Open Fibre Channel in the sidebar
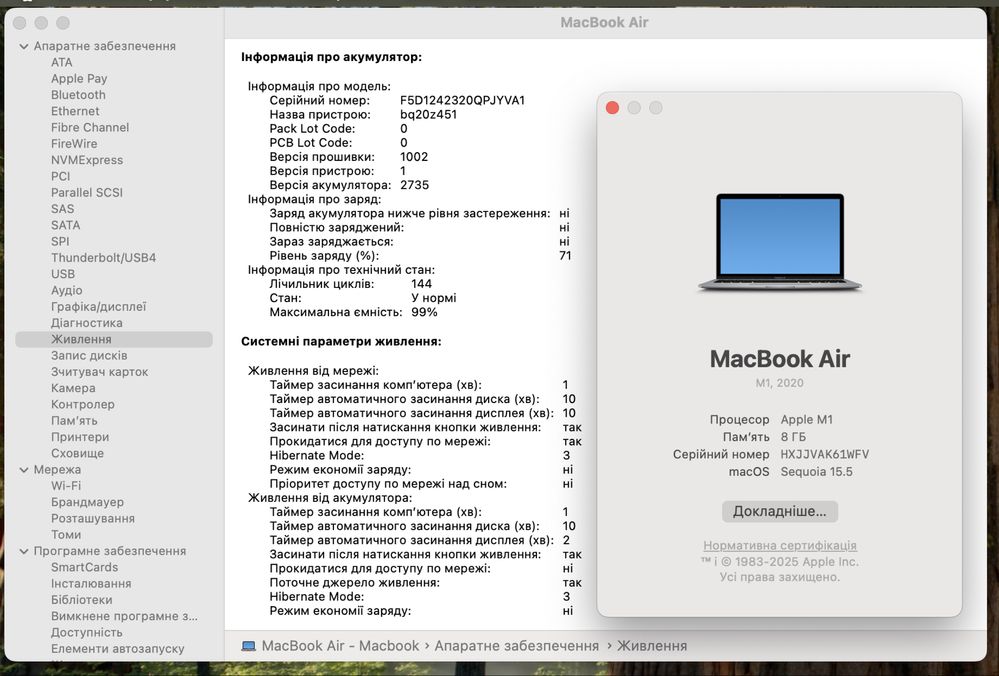Viewport: 999px width, 676px height. [x=90, y=127]
